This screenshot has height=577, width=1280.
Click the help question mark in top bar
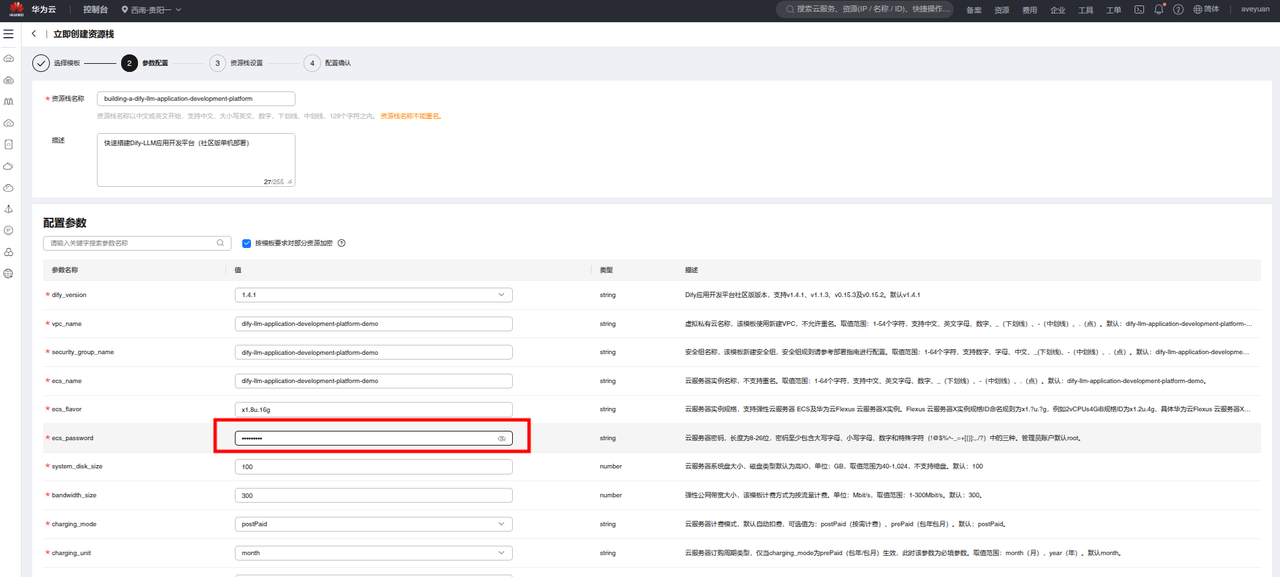pyautogui.click(x=1178, y=9)
